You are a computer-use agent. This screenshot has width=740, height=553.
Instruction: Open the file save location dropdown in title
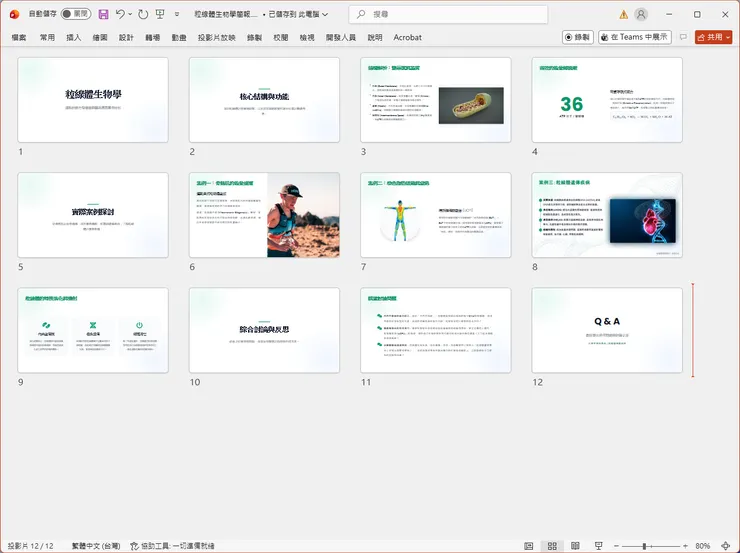pyautogui.click(x=325, y=14)
